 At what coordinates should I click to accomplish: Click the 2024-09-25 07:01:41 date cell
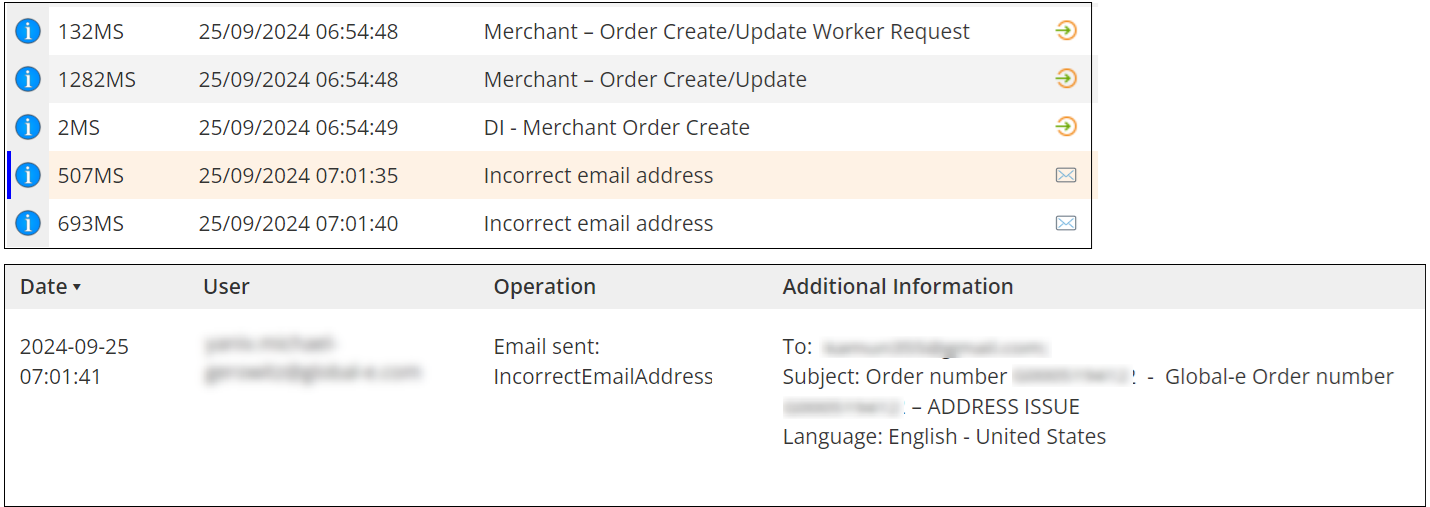[x=74, y=362]
